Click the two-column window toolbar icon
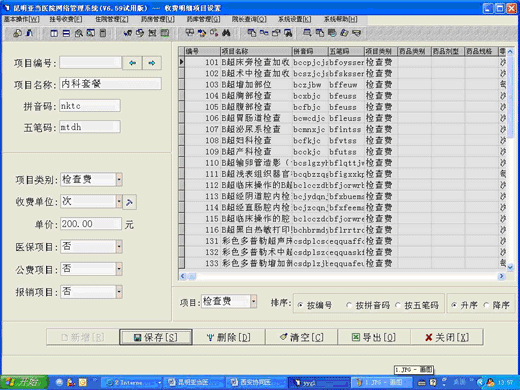The height and width of the screenshot is (390, 520). (54, 33)
